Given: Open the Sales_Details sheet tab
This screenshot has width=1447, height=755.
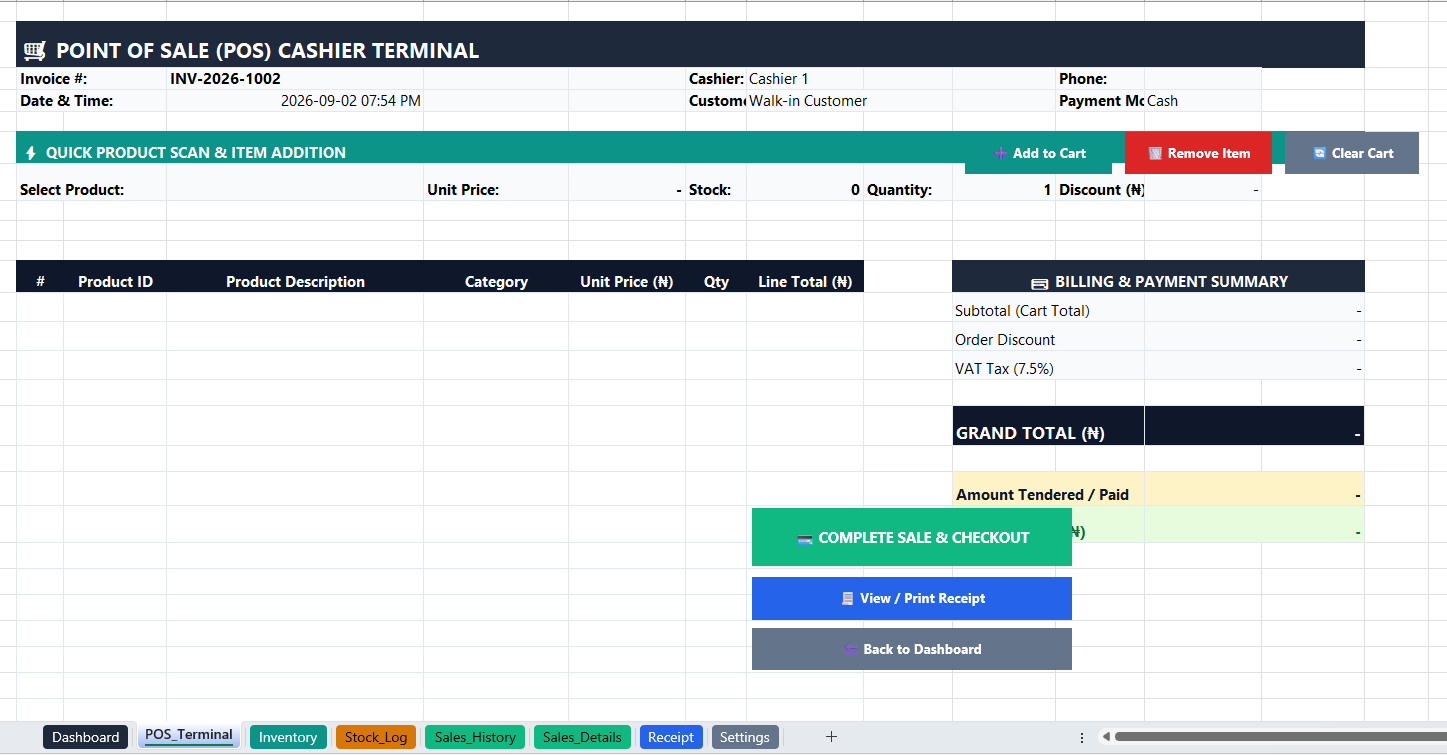Looking at the screenshot, I should pos(582,737).
